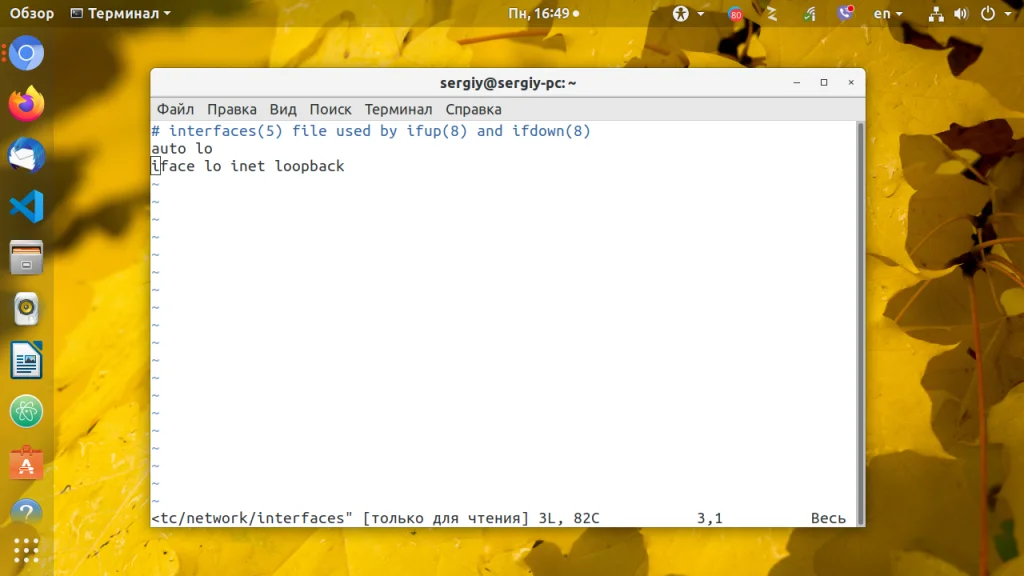Open the volume speaker icon
The width and height of the screenshot is (1024, 576).
961,14
